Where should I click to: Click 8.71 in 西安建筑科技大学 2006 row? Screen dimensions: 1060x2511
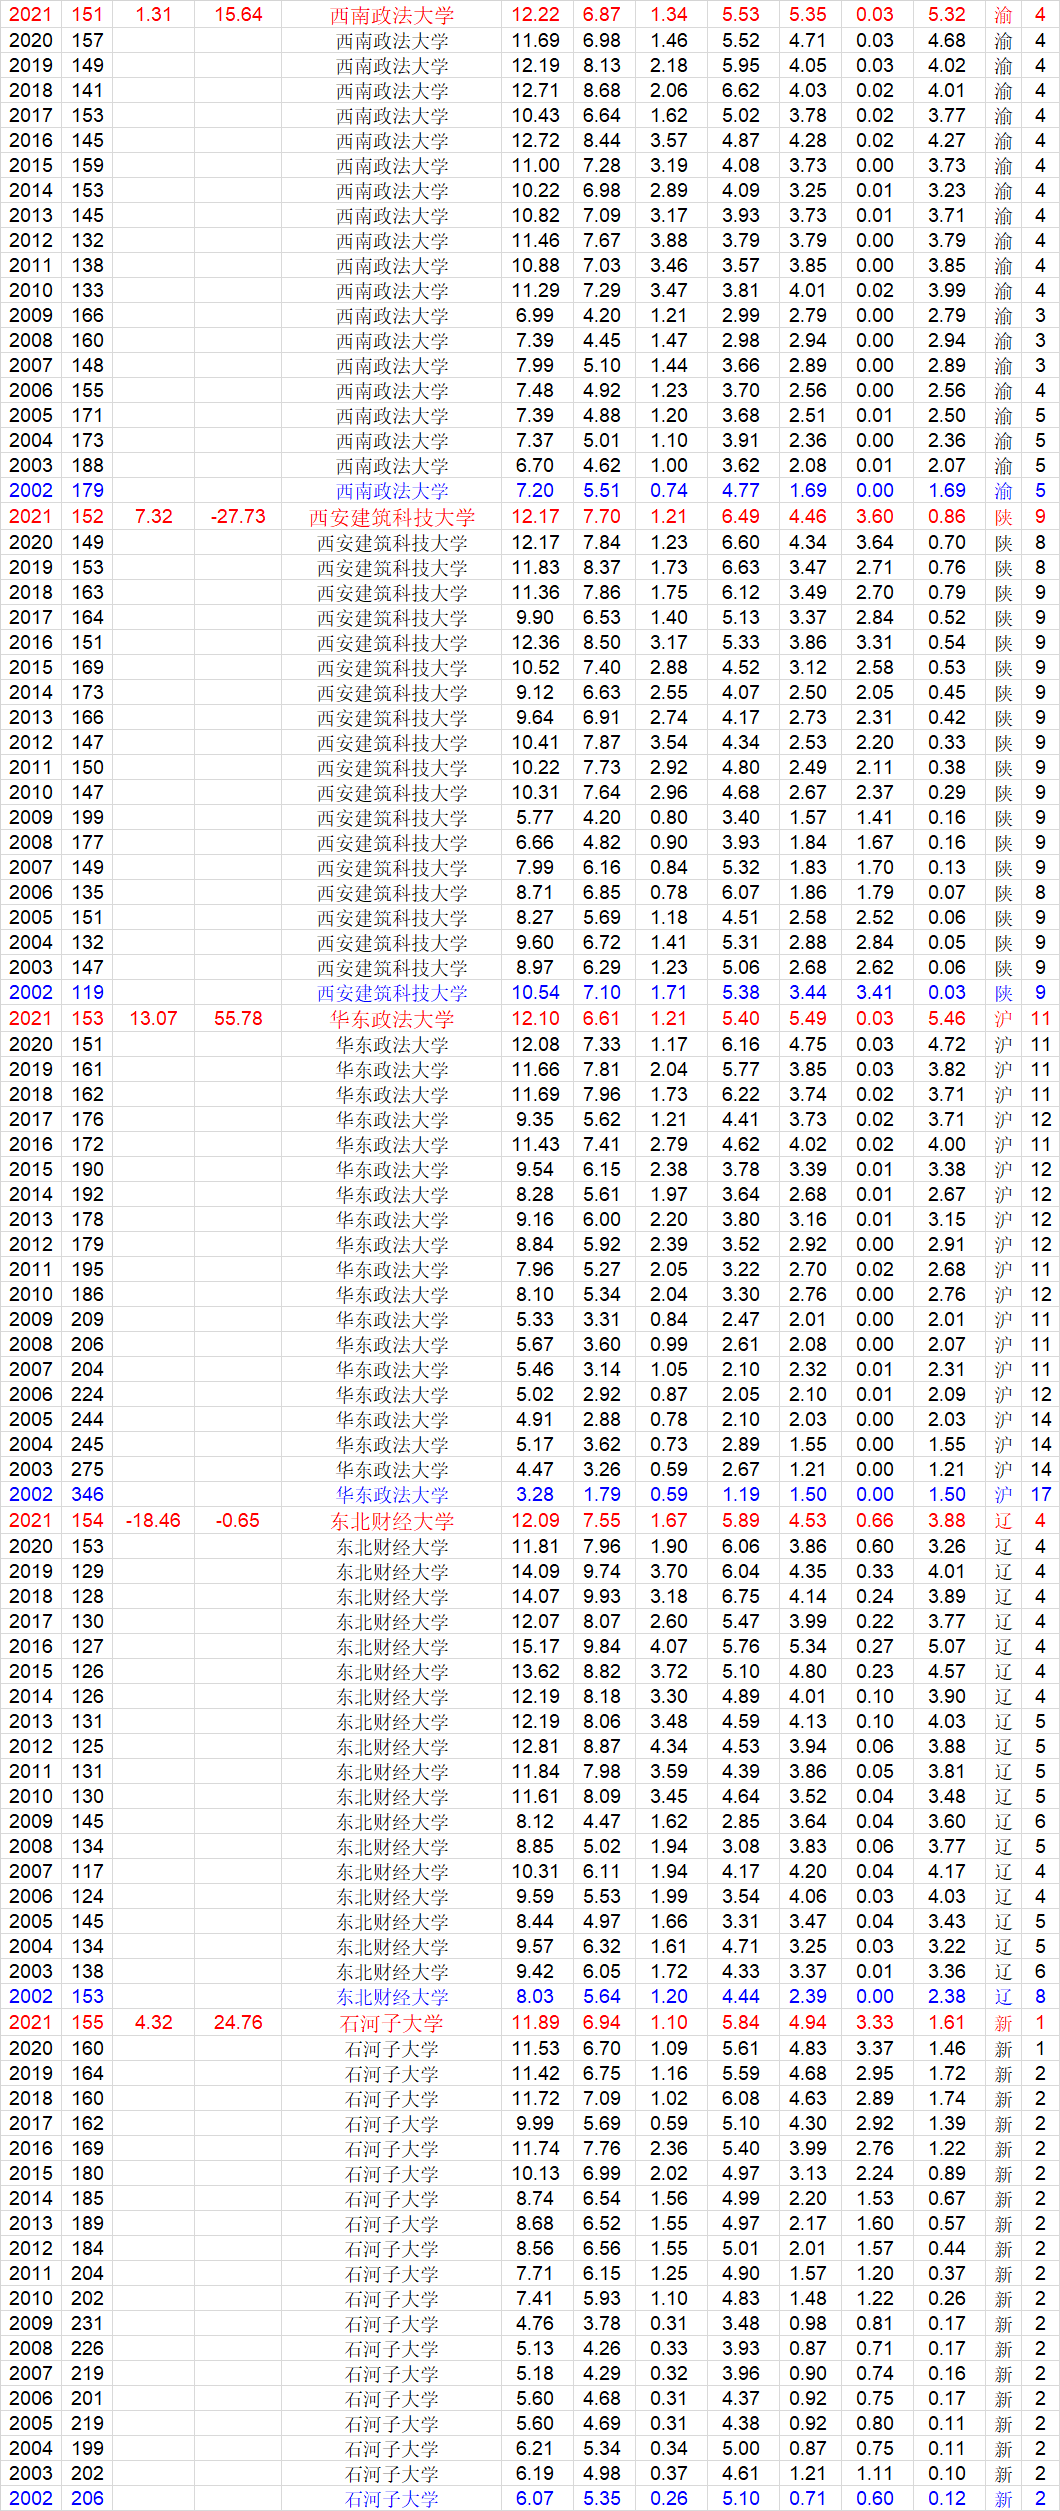tap(535, 893)
